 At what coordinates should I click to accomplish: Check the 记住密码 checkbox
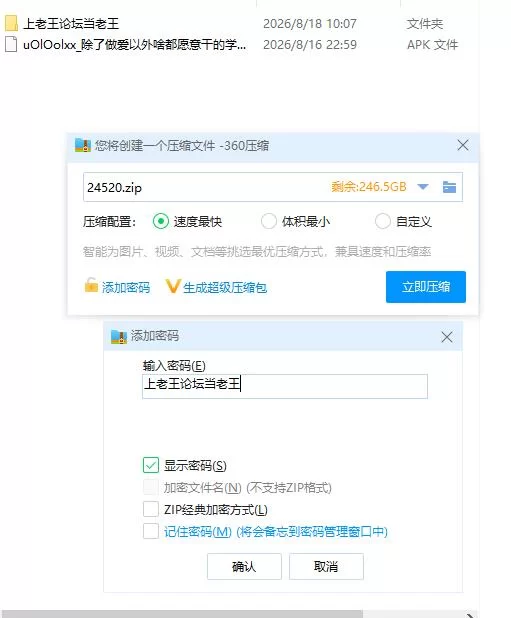click(x=151, y=531)
